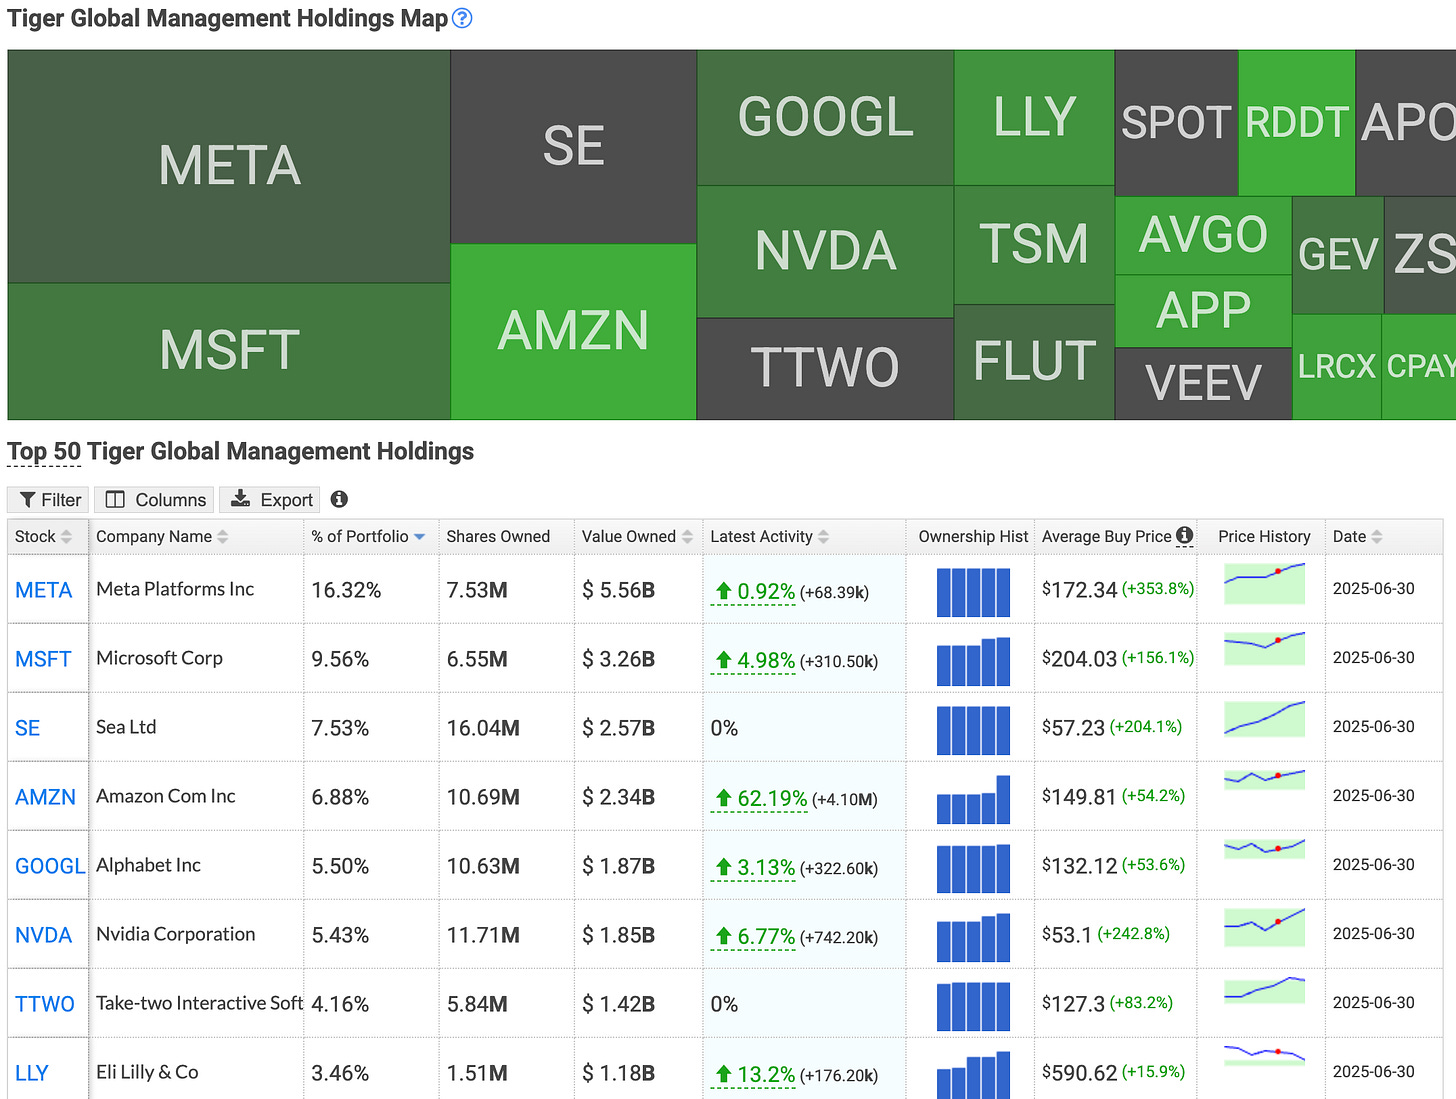The width and height of the screenshot is (1456, 1099).
Task: Select the SE tile in holdings map
Action: (574, 147)
